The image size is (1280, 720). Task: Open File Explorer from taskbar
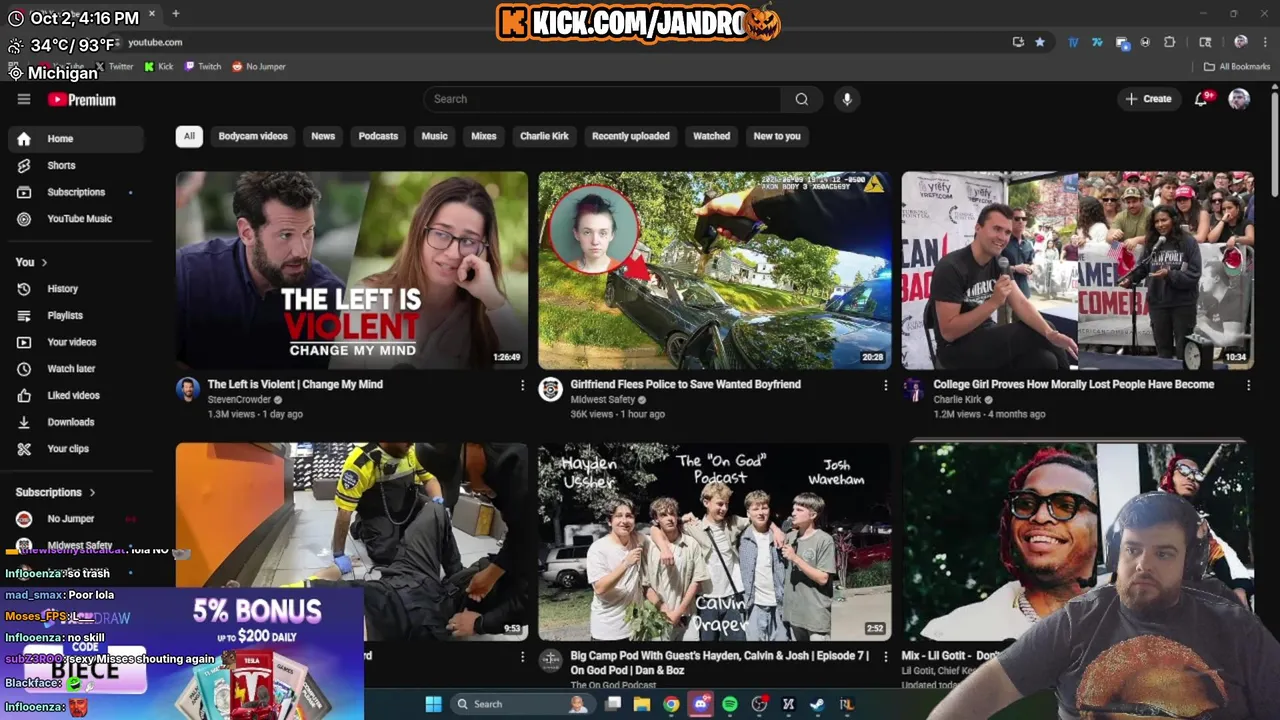642,704
